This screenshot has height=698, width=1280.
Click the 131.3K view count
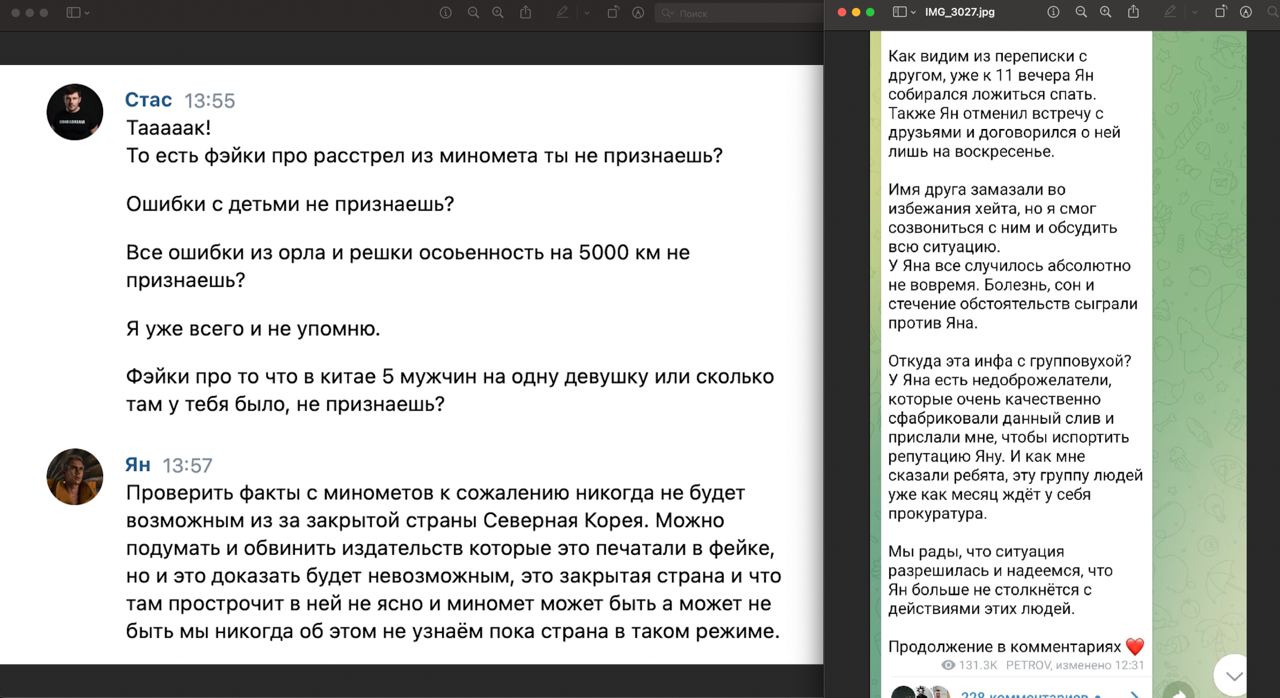coord(978,665)
